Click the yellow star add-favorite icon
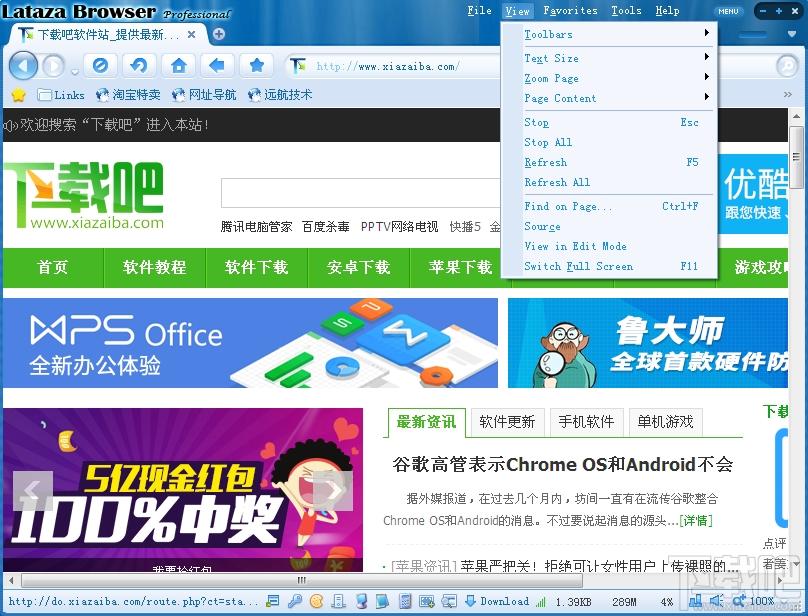Viewport: 808px width, 616px height. 18,95
